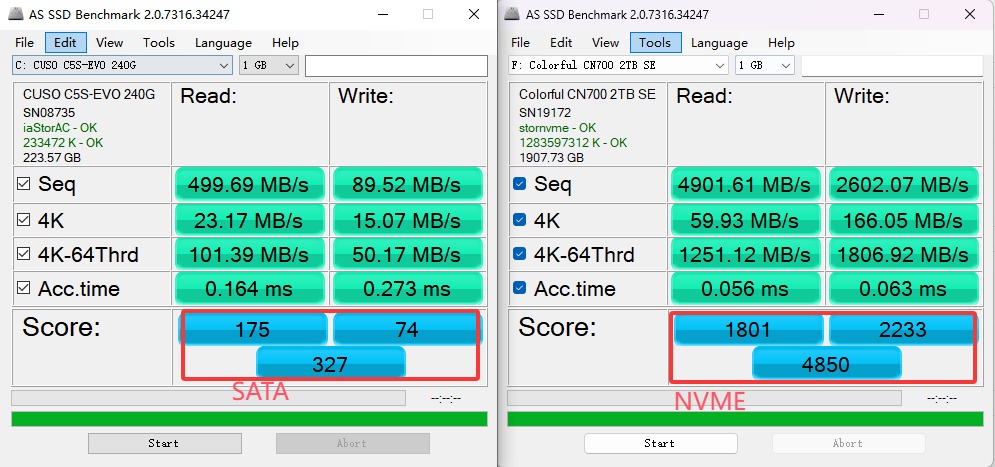Maximize the Colorful CN700 benchmark window

(924, 15)
